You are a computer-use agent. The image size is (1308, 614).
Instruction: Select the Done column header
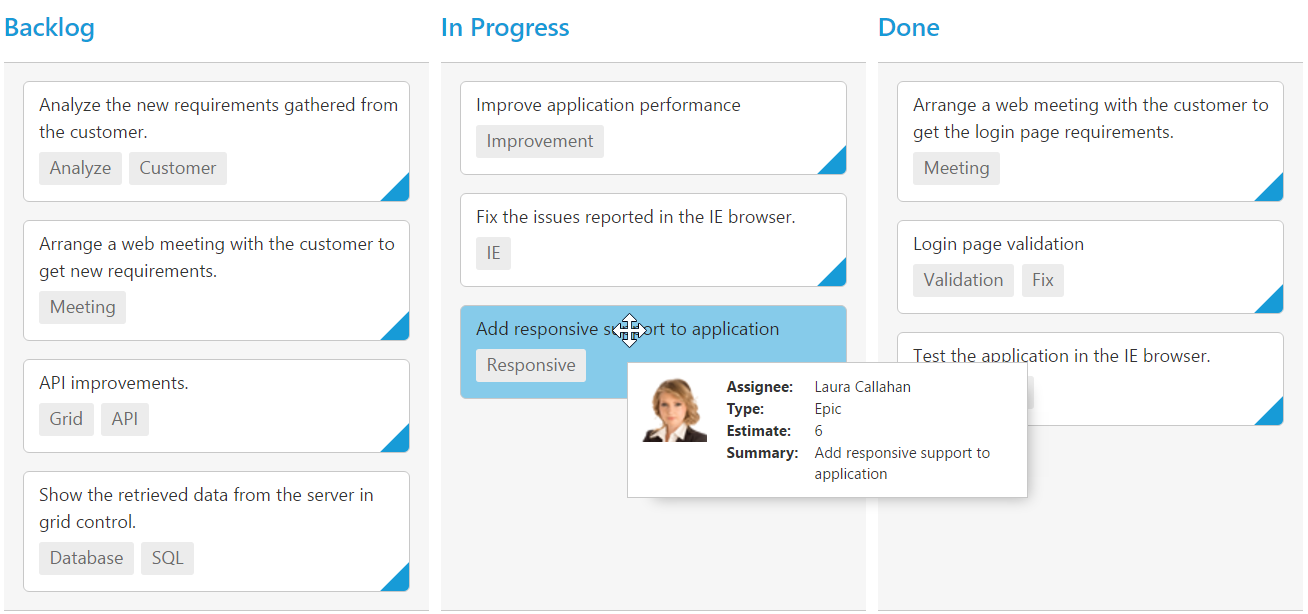[908, 28]
